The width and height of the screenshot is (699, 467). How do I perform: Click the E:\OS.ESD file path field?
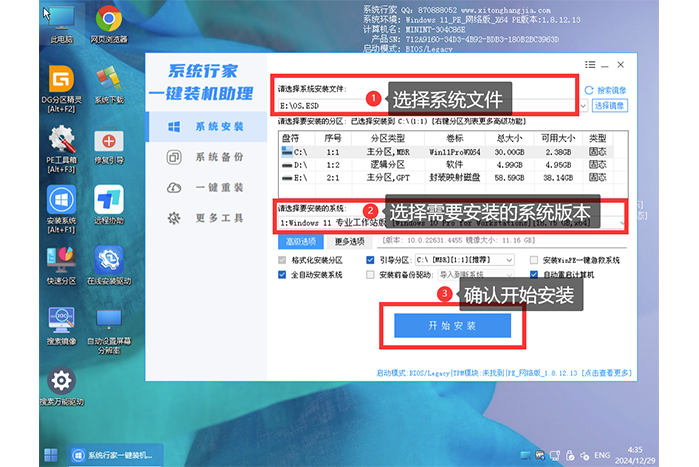pyautogui.click(x=428, y=106)
